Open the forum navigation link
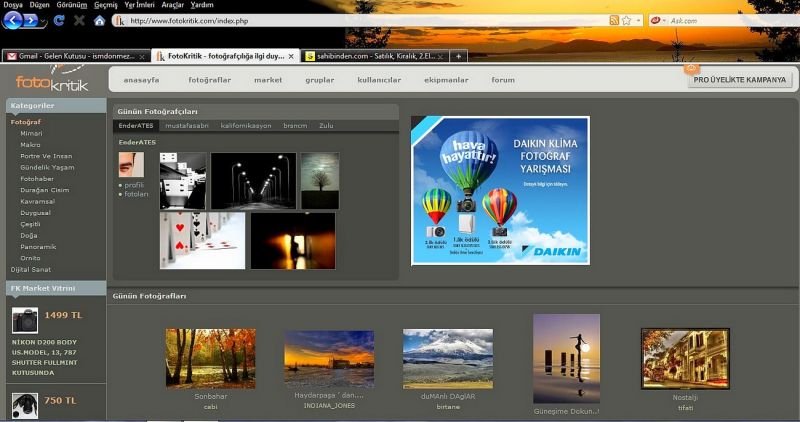The width and height of the screenshot is (800, 422). [503, 80]
